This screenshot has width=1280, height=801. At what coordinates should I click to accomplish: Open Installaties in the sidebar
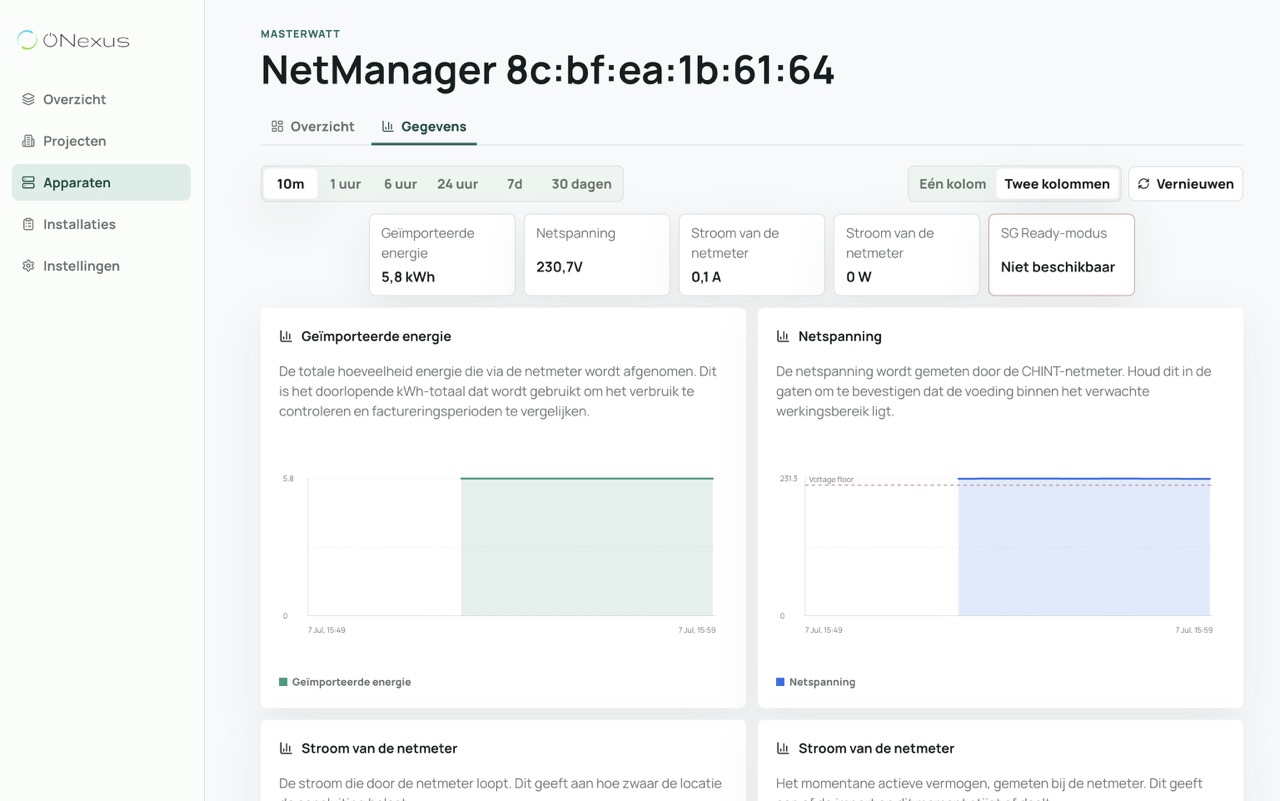pyautogui.click(x=101, y=224)
